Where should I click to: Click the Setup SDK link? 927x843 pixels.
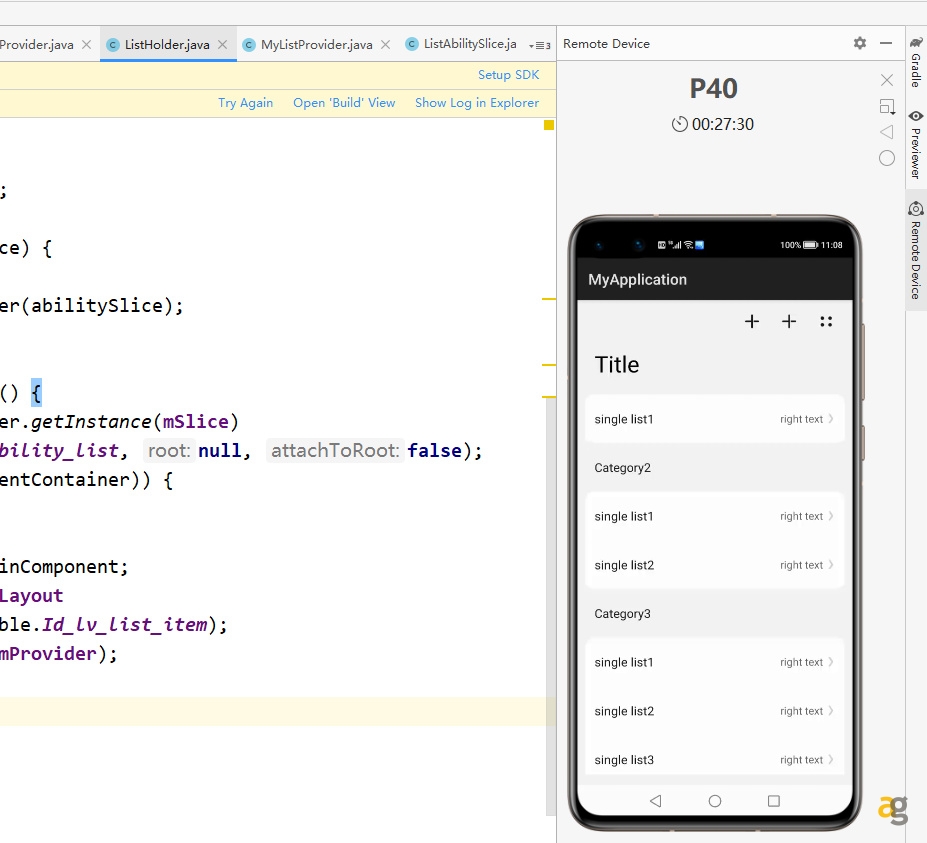tap(511, 74)
